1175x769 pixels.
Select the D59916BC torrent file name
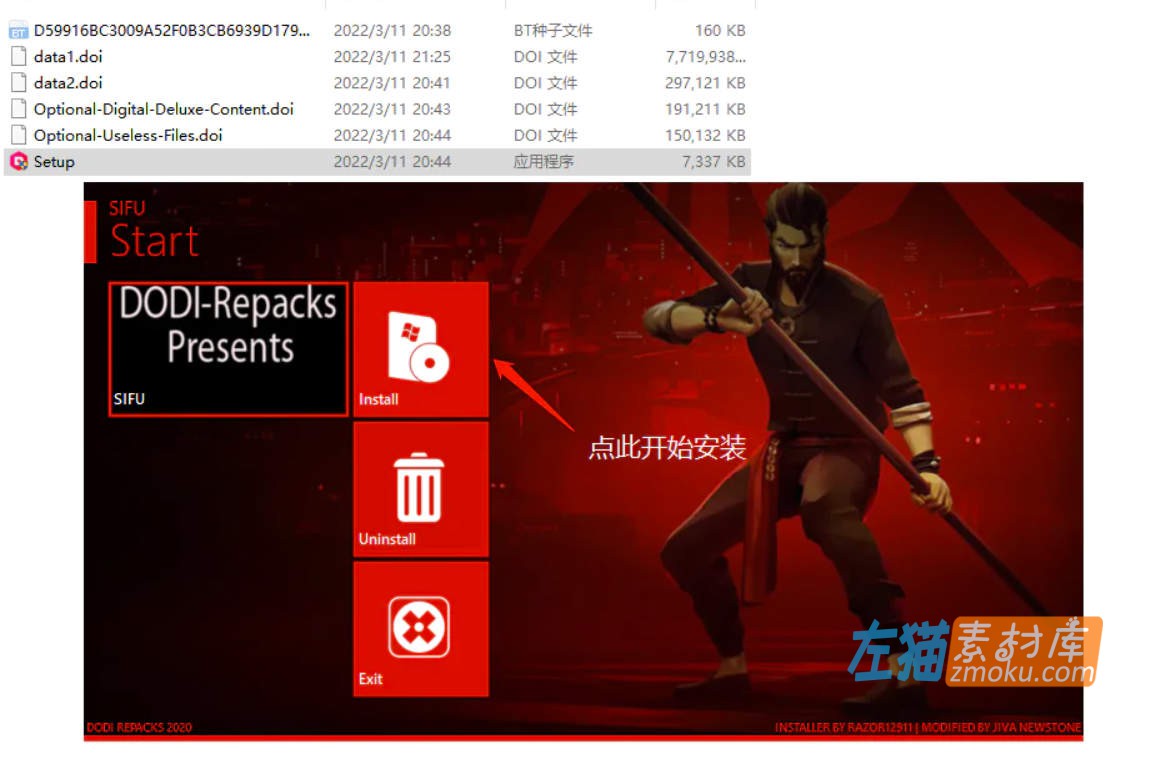pos(172,31)
